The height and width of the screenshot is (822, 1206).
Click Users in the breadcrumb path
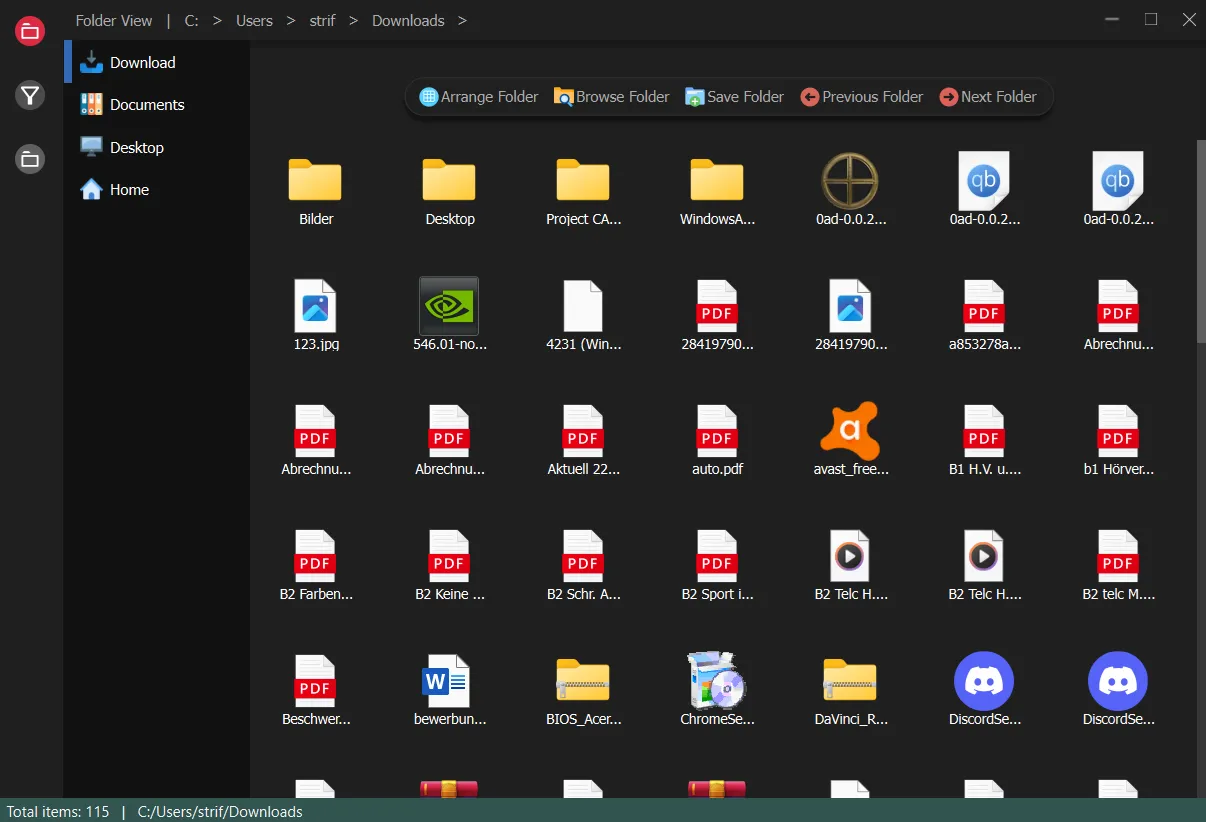coord(253,20)
